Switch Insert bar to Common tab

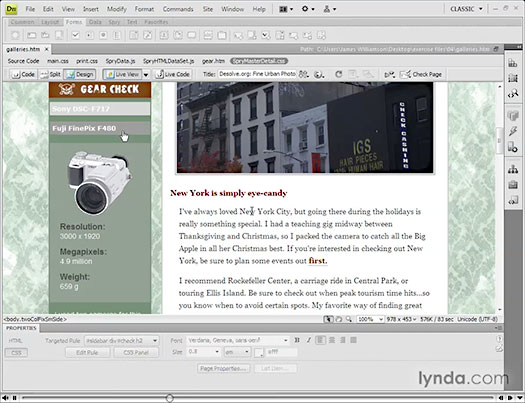(x=22, y=22)
